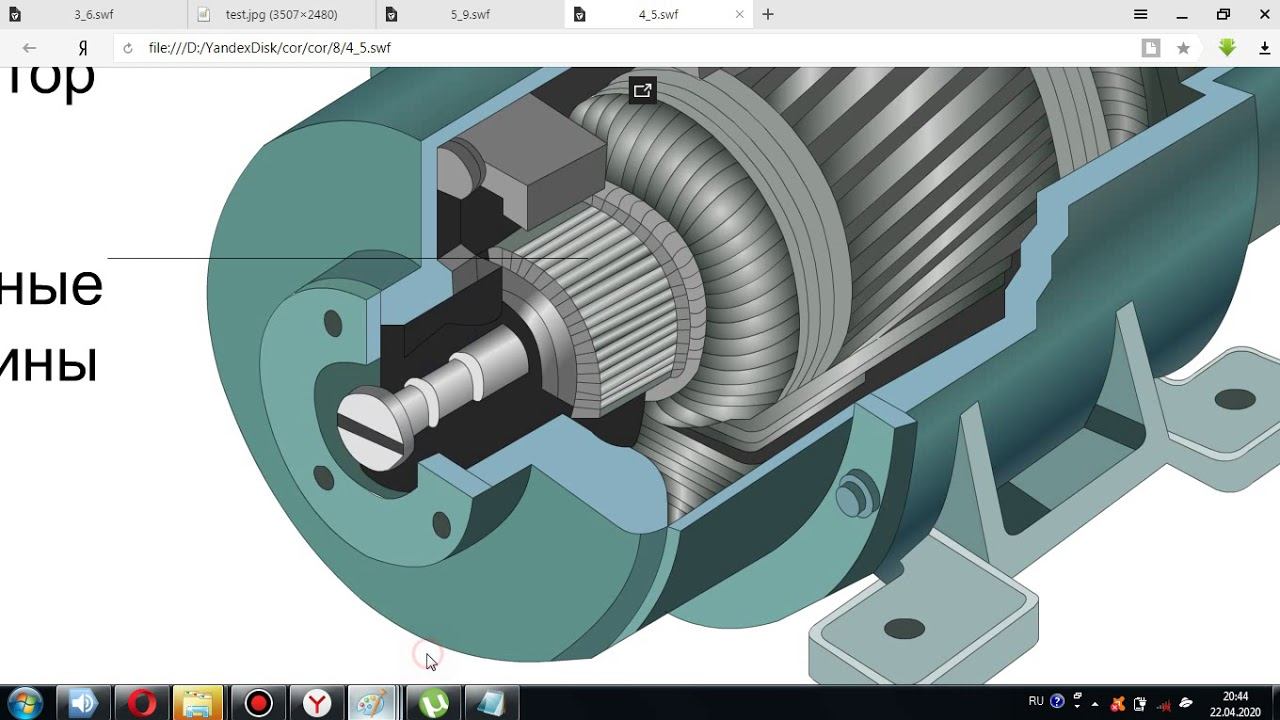1280x720 pixels.
Task: Toggle reader mode icon in address bar
Action: [x=1151, y=48]
